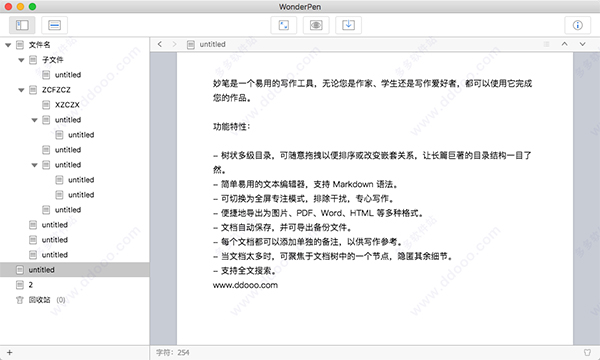Screen dimensions: 600x360
Task: Click the opening paragraph starting 妙笔是一个易用的写作工具
Action: point(372,90)
